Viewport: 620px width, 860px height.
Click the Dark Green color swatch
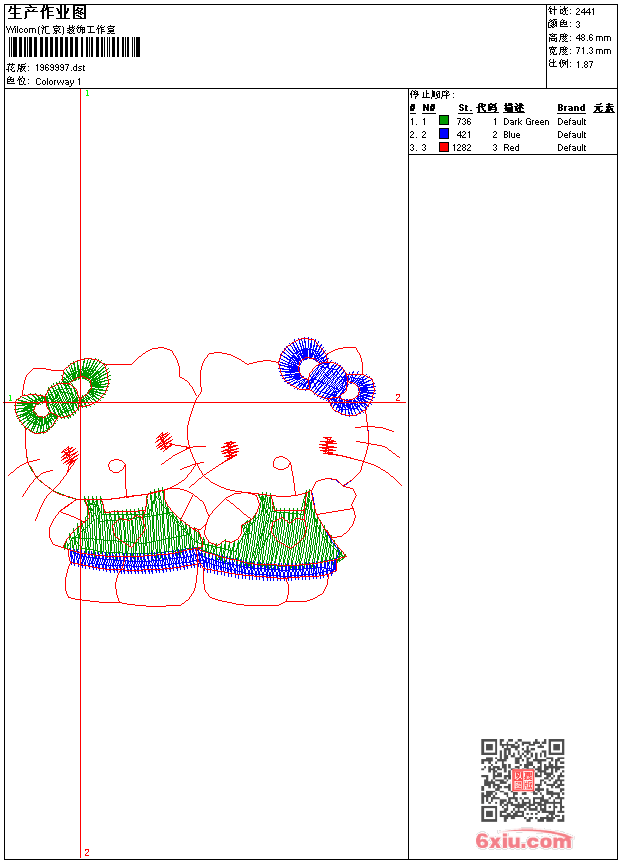tap(444, 121)
